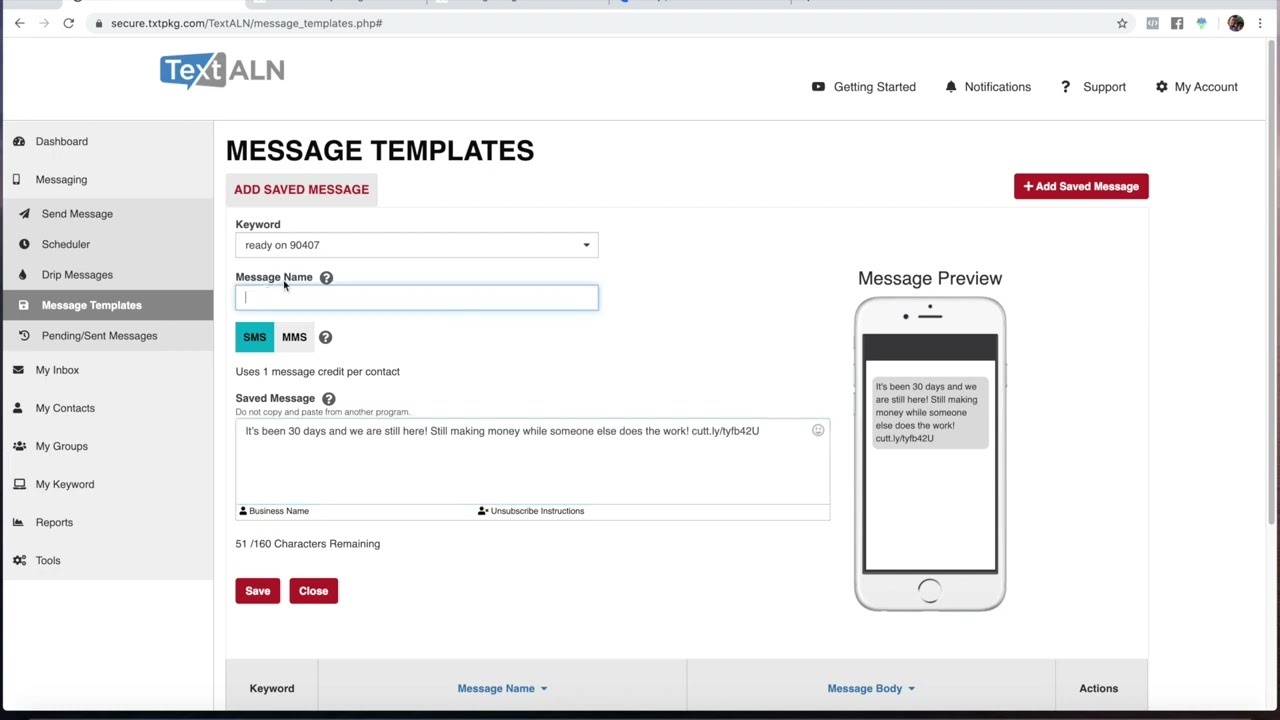
Task: Open the emoji picker in message box
Action: click(818, 430)
